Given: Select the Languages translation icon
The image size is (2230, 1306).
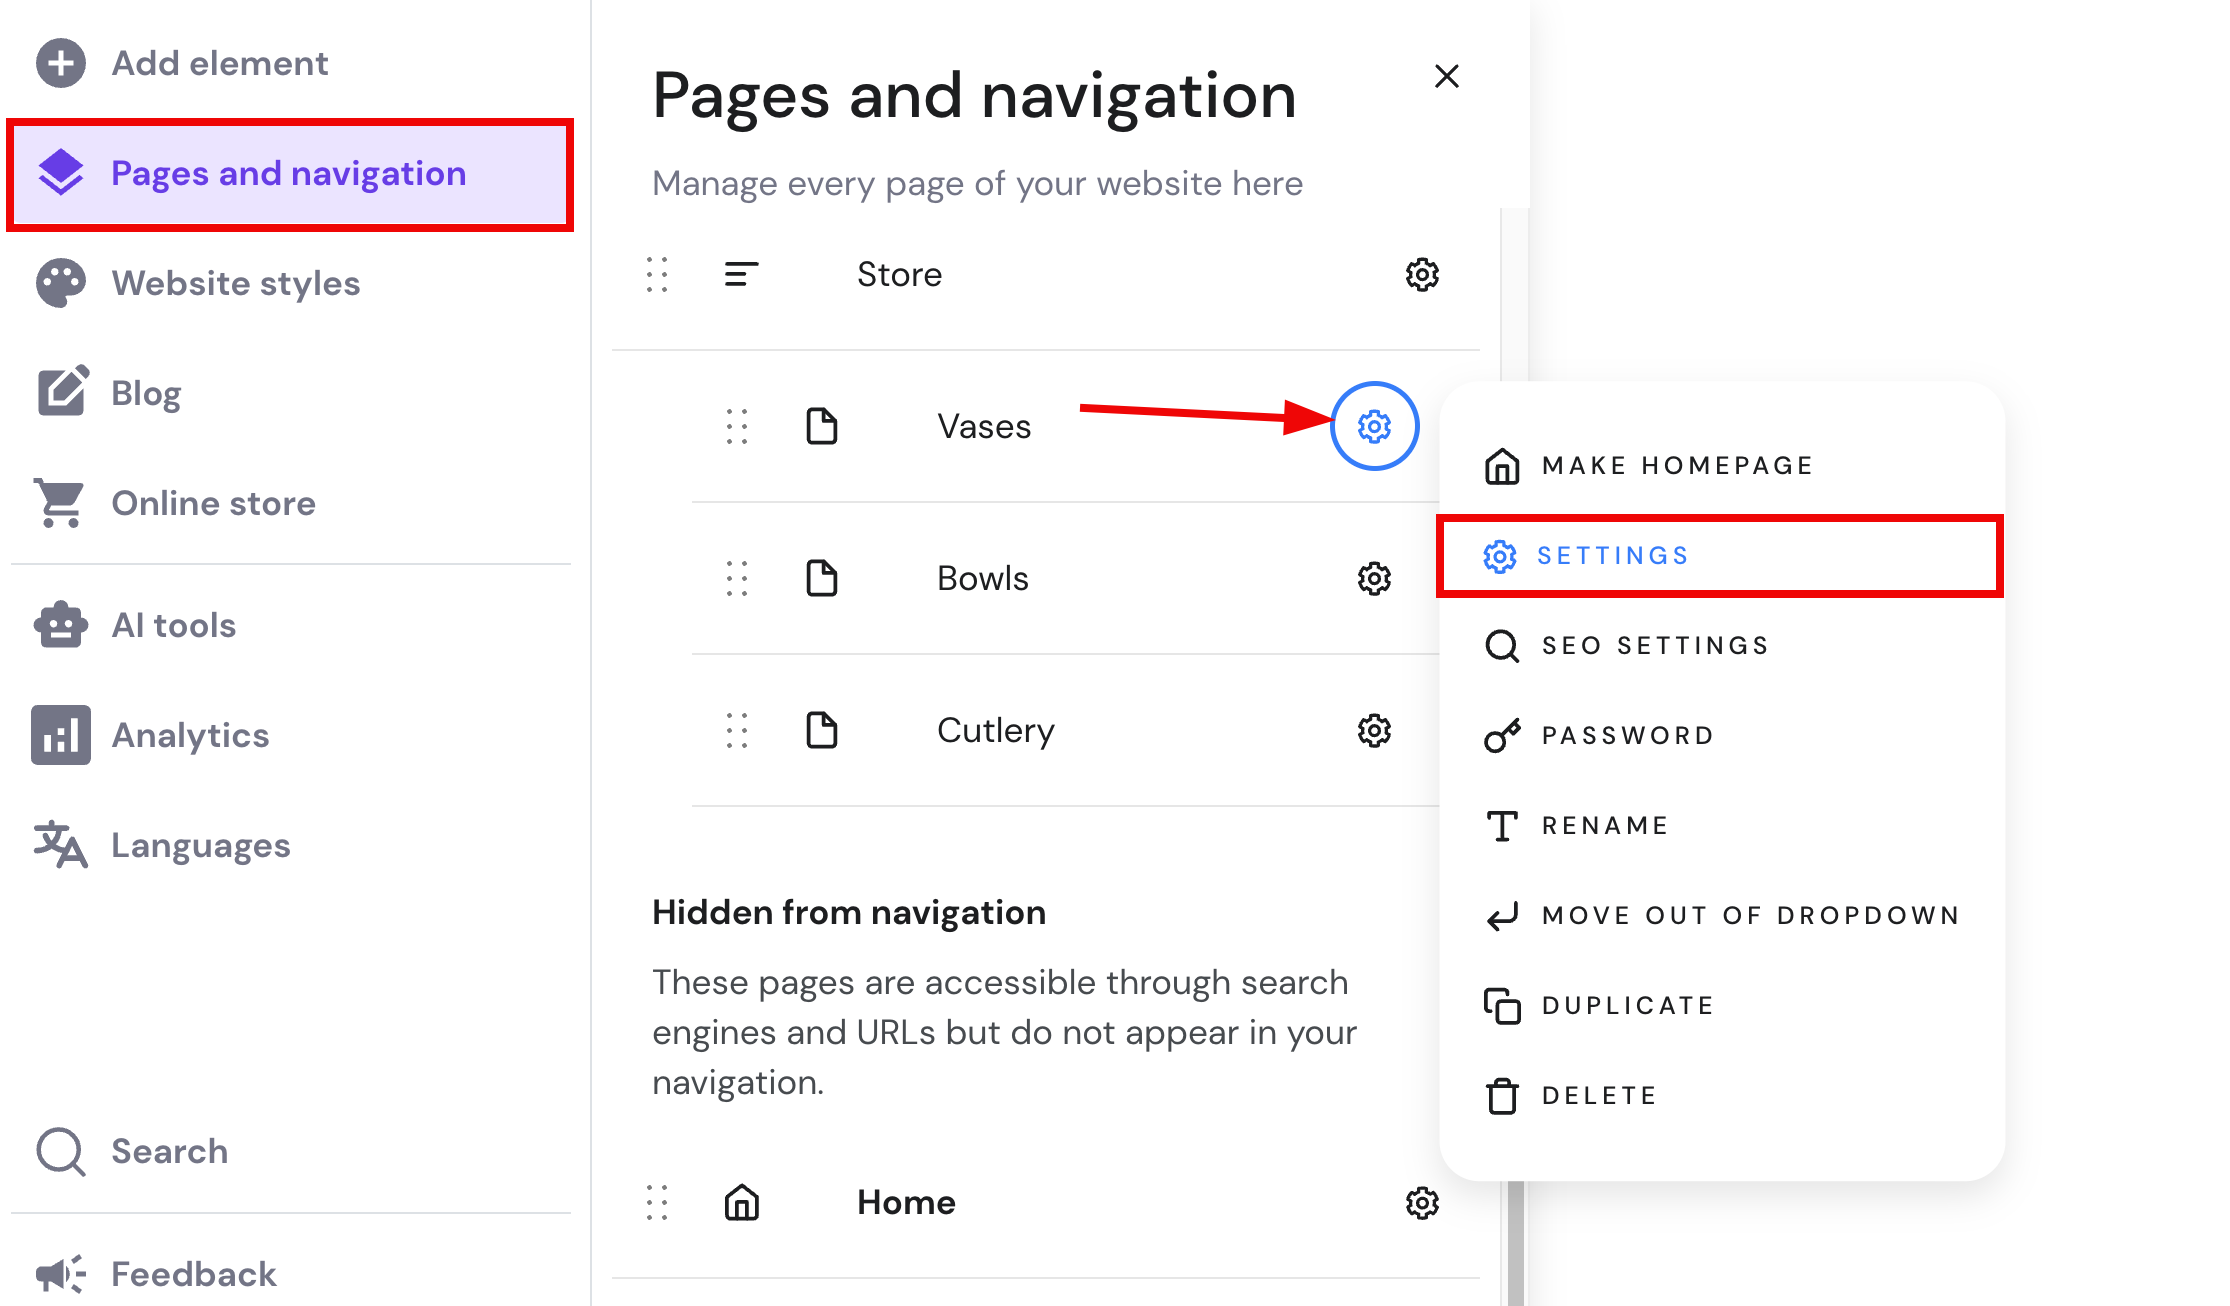Looking at the screenshot, I should (x=60, y=845).
